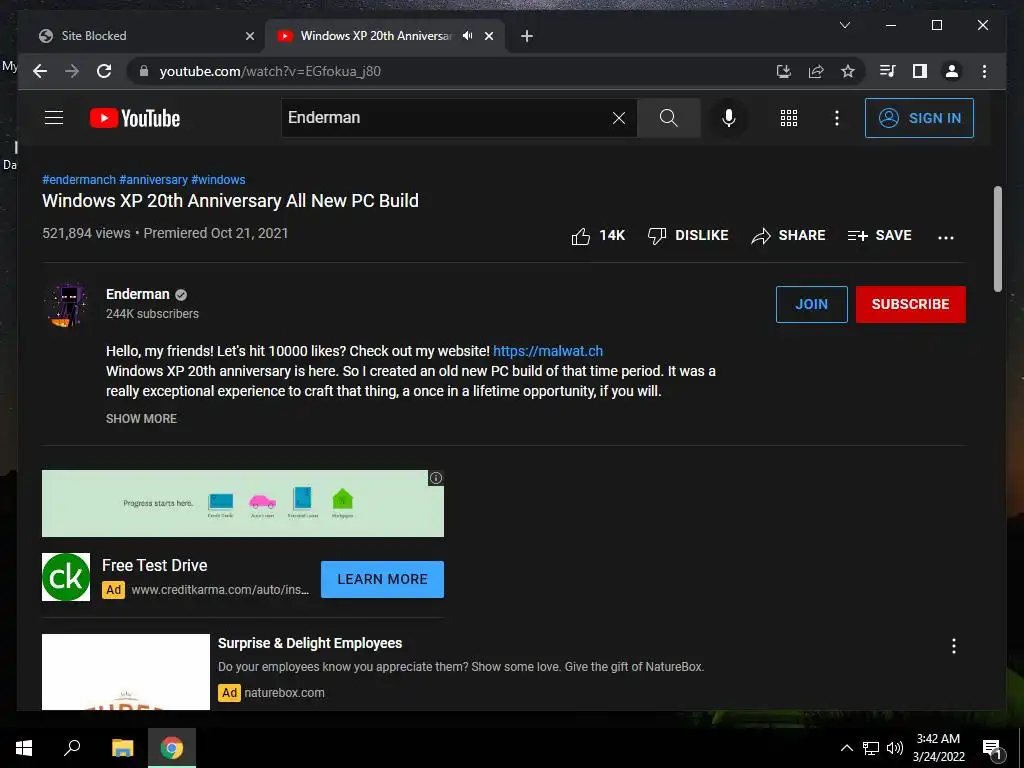Open File Explorer from taskbar
Image resolution: width=1024 pixels, height=768 pixels.
(x=122, y=748)
